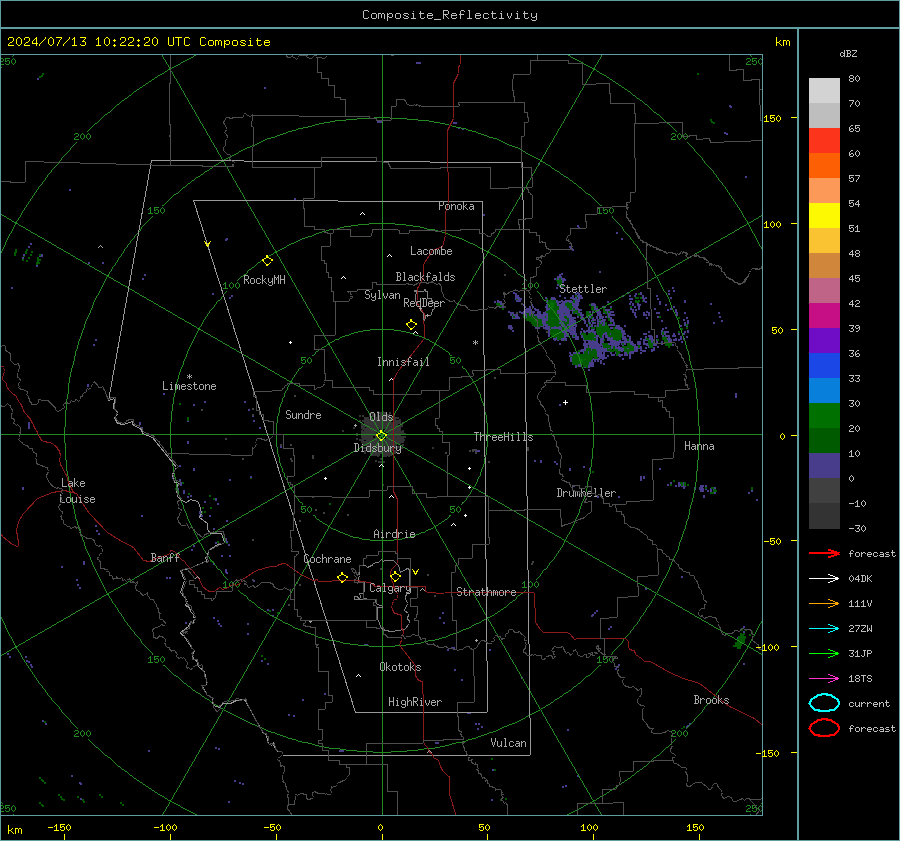The height and width of the screenshot is (841, 900).
Task: Select the Vulcan label
Action: (508, 743)
